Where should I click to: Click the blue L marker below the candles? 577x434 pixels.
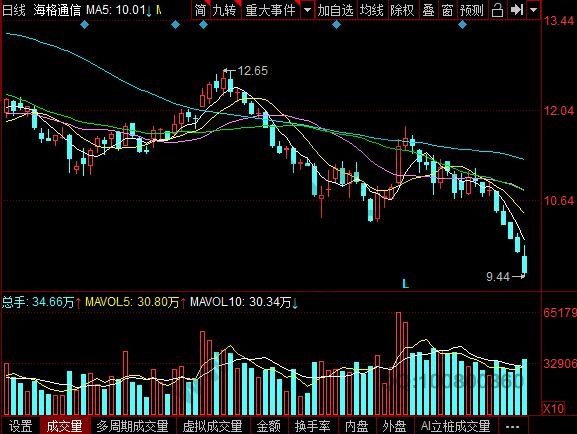(406, 284)
